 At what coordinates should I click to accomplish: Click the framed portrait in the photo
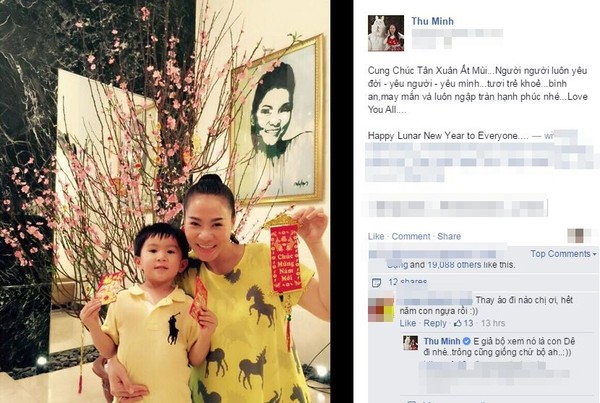(276, 120)
